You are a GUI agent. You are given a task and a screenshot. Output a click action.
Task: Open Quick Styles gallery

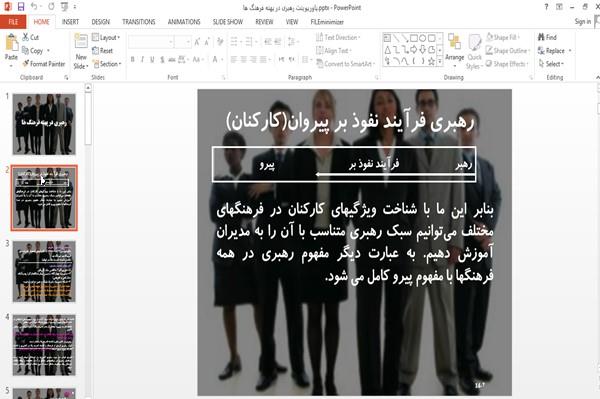[x=474, y=51]
